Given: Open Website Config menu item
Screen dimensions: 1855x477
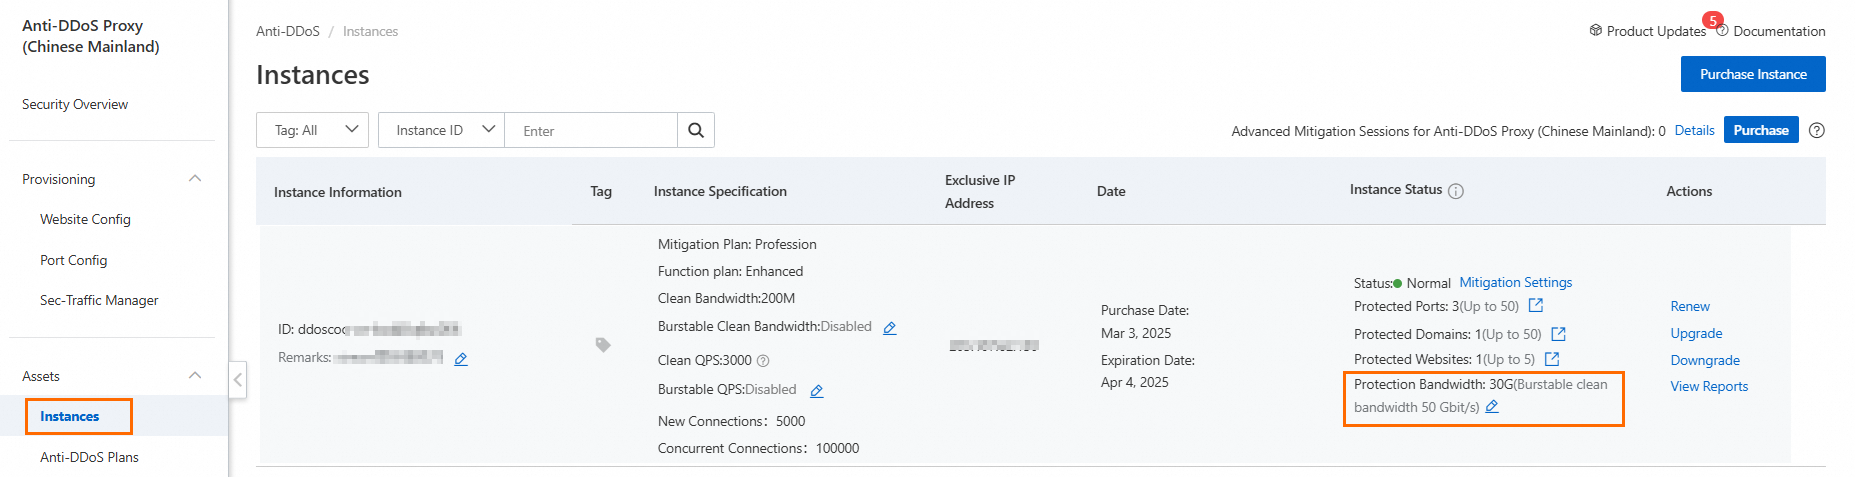Looking at the screenshot, I should tap(85, 219).
